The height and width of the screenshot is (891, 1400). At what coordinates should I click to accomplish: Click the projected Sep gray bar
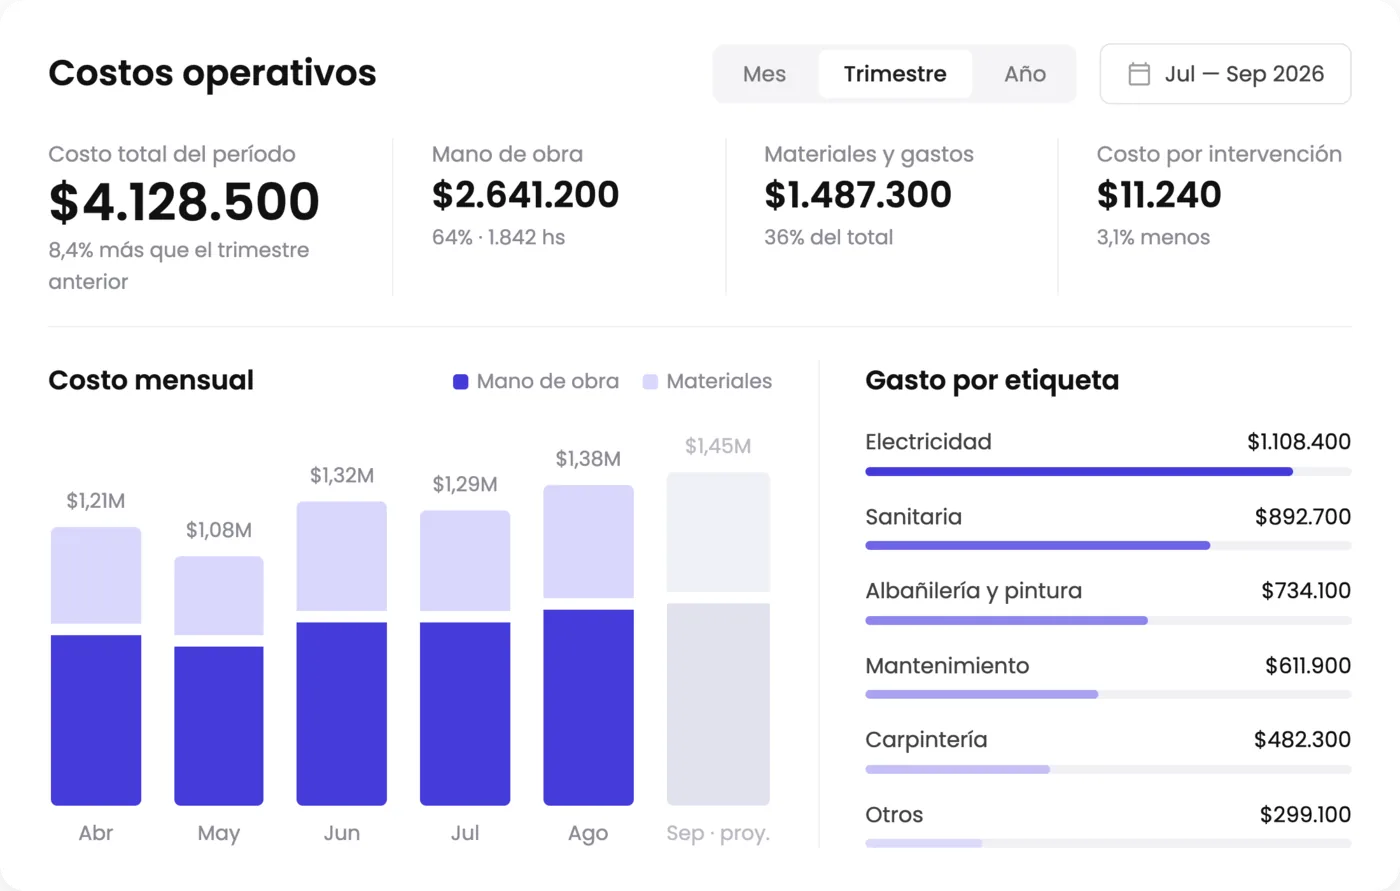point(718,639)
